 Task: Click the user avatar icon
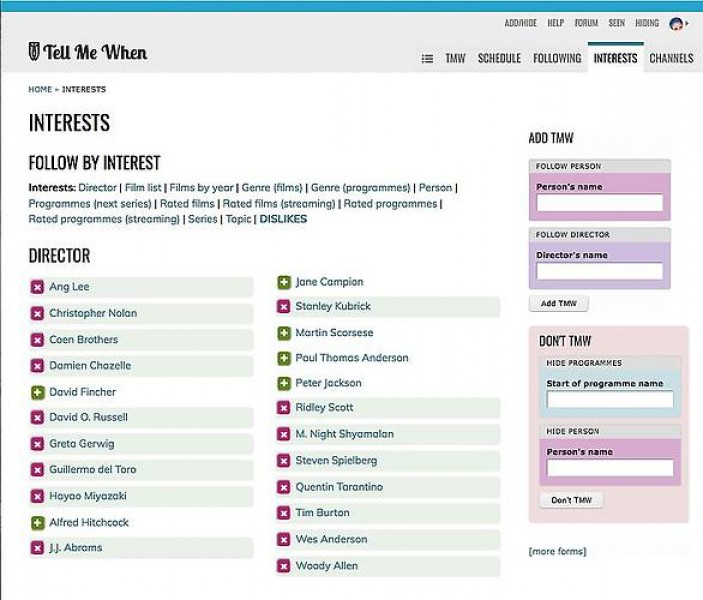pos(676,23)
